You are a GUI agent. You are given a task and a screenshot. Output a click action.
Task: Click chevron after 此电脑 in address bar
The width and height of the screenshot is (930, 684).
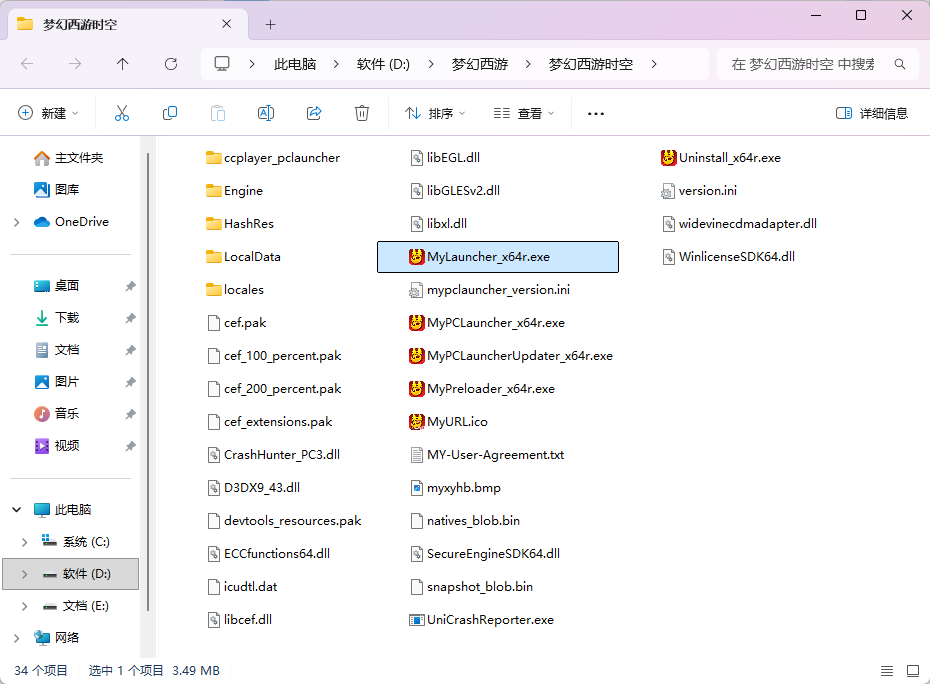[x=336, y=64]
